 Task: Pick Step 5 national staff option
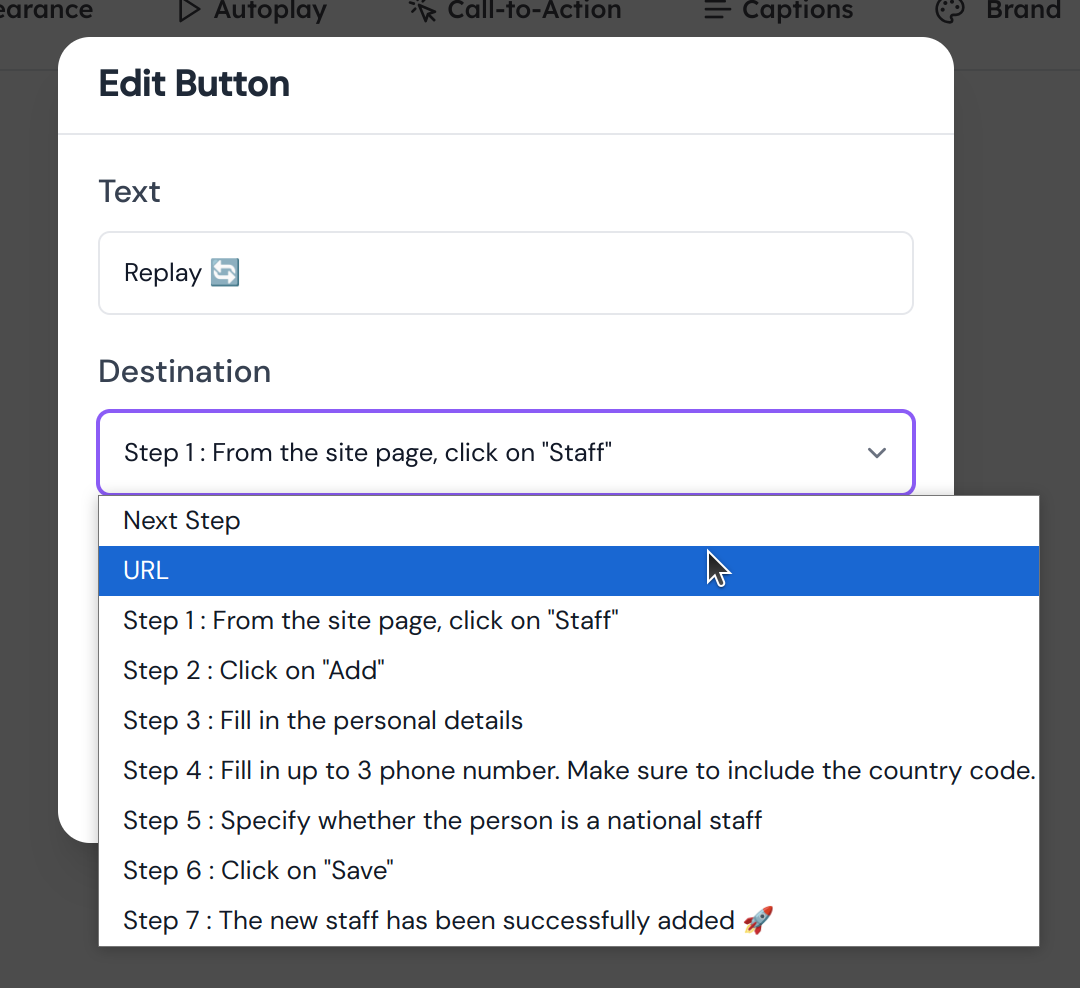442,821
